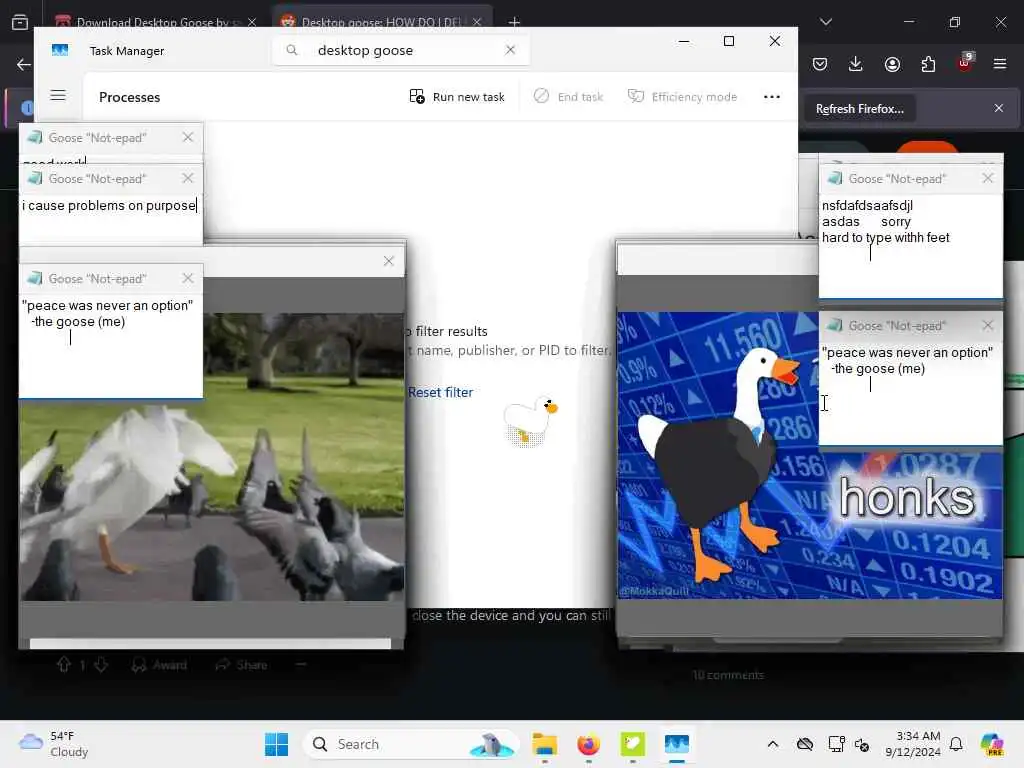The width and height of the screenshot is (1024, 768).
Task: Click taskbar Search box
Action: pyautogui.click(x=411, y=744)
